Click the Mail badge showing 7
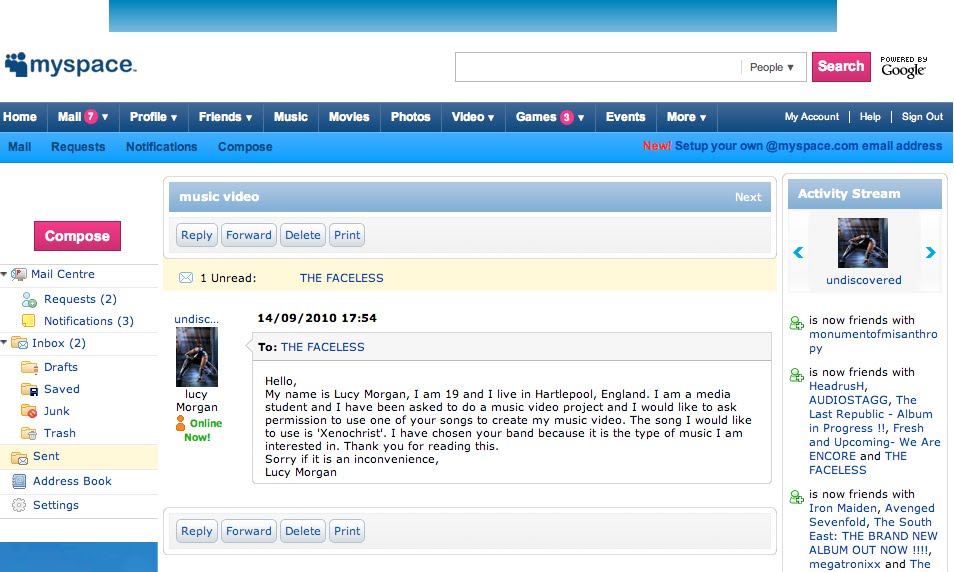The width and height of the screenshot is (954, 572). 91,116
